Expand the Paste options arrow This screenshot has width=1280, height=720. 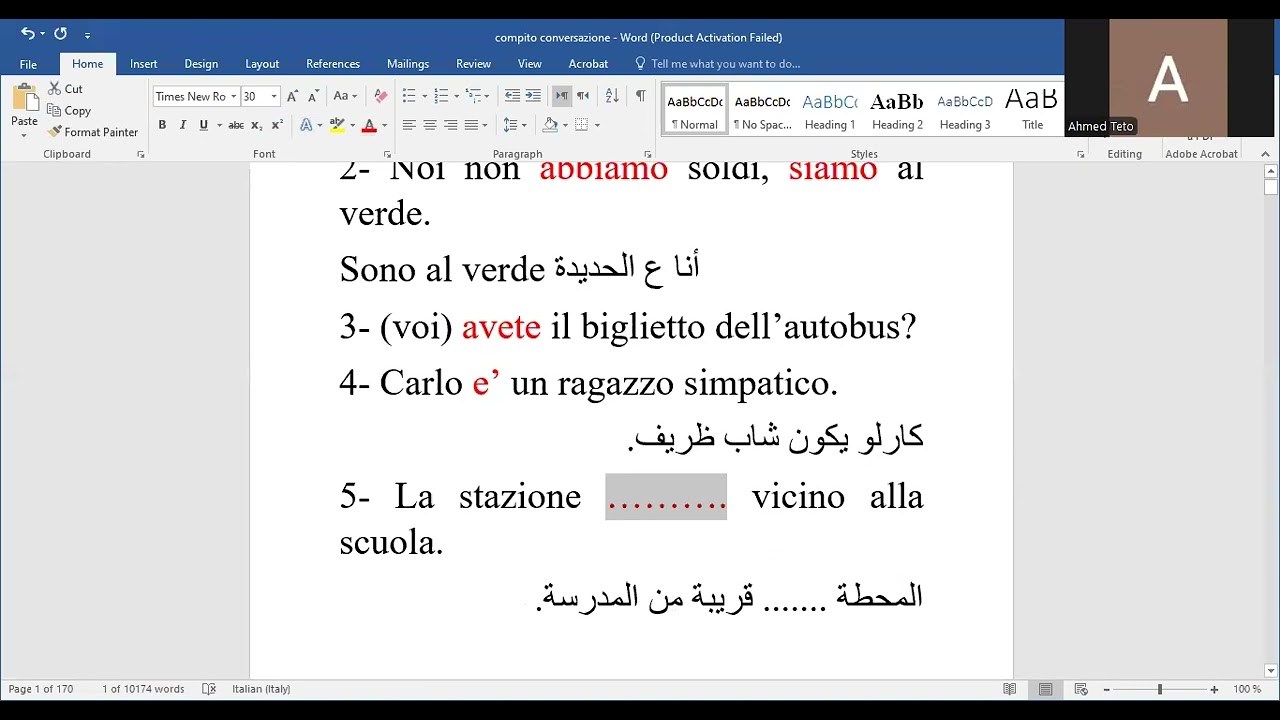click(x=24, y=134)
